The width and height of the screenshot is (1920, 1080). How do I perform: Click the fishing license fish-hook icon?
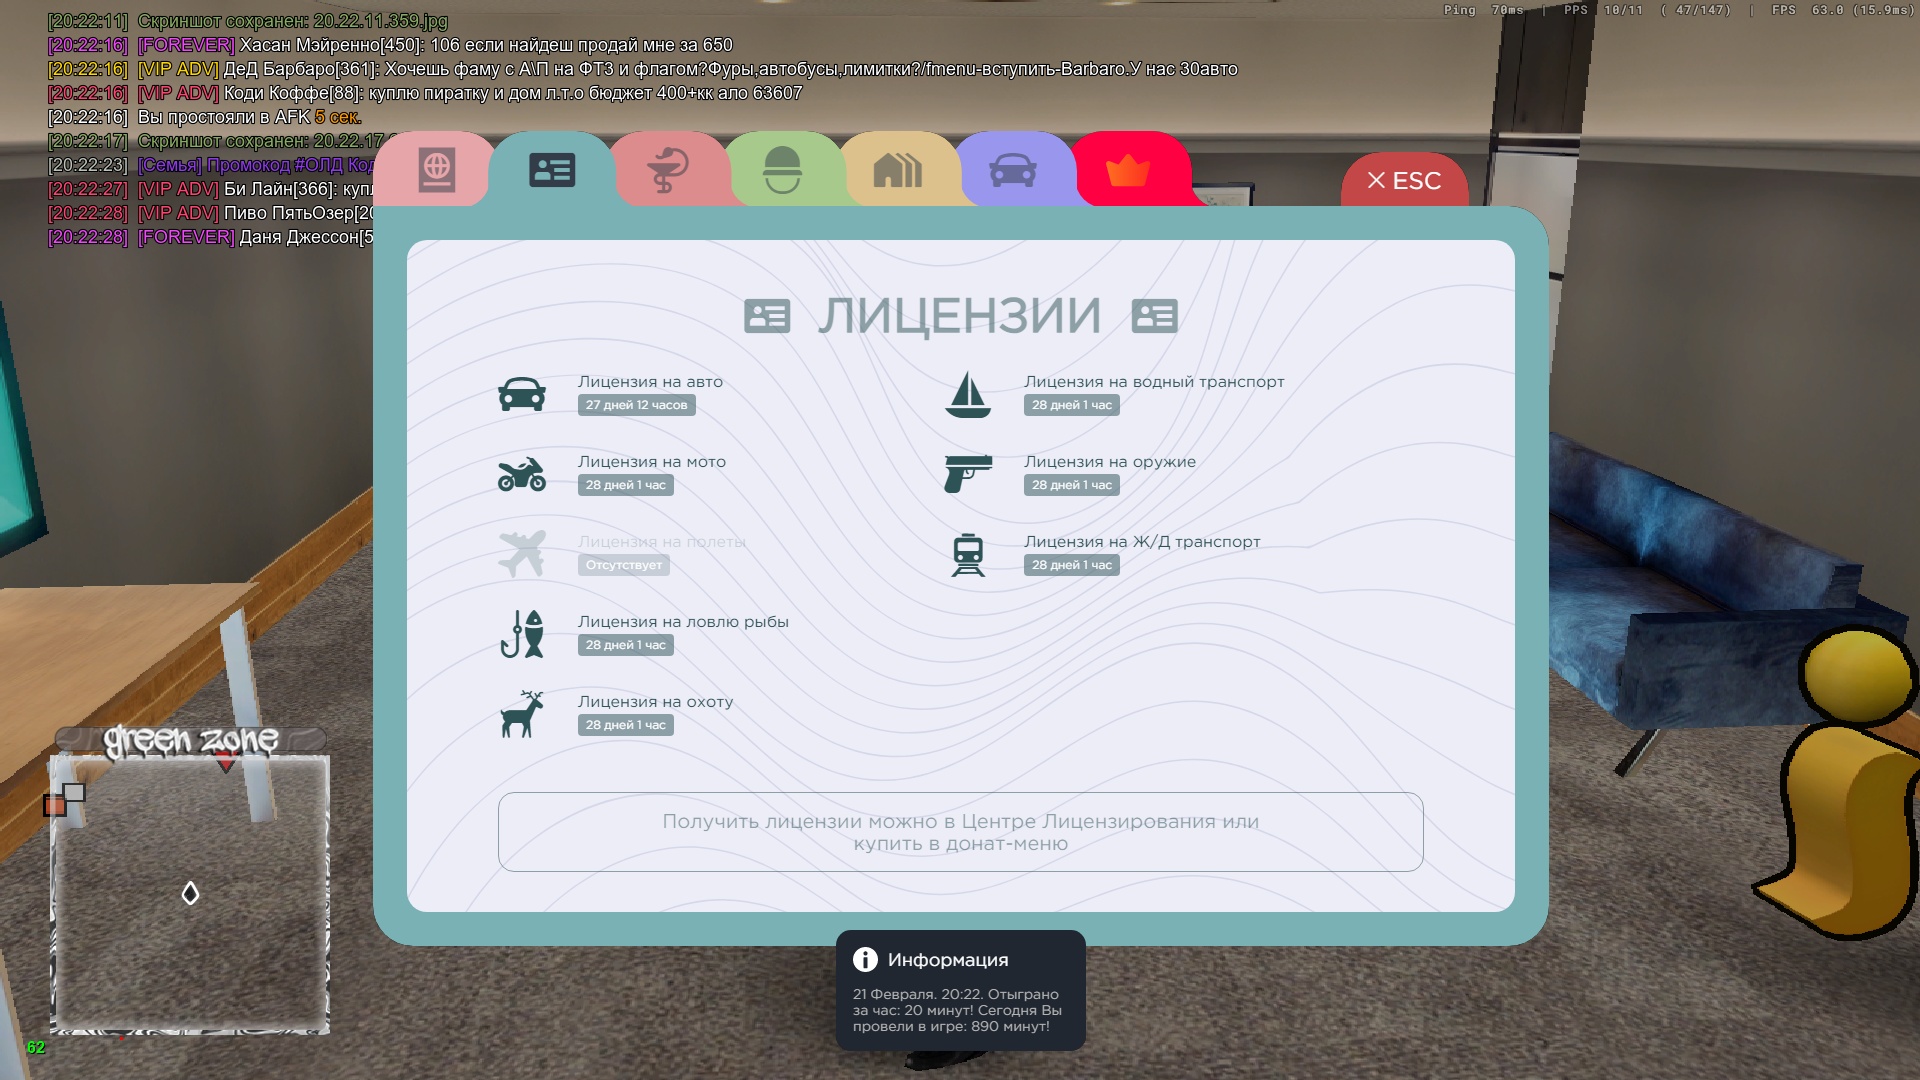click(x=522, y=634)
